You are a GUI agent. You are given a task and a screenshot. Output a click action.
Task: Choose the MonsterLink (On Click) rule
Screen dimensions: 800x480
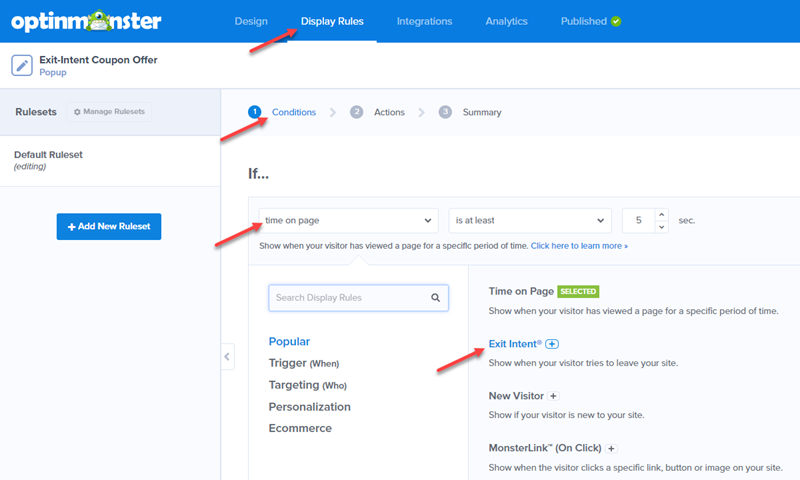coord(545,448)
